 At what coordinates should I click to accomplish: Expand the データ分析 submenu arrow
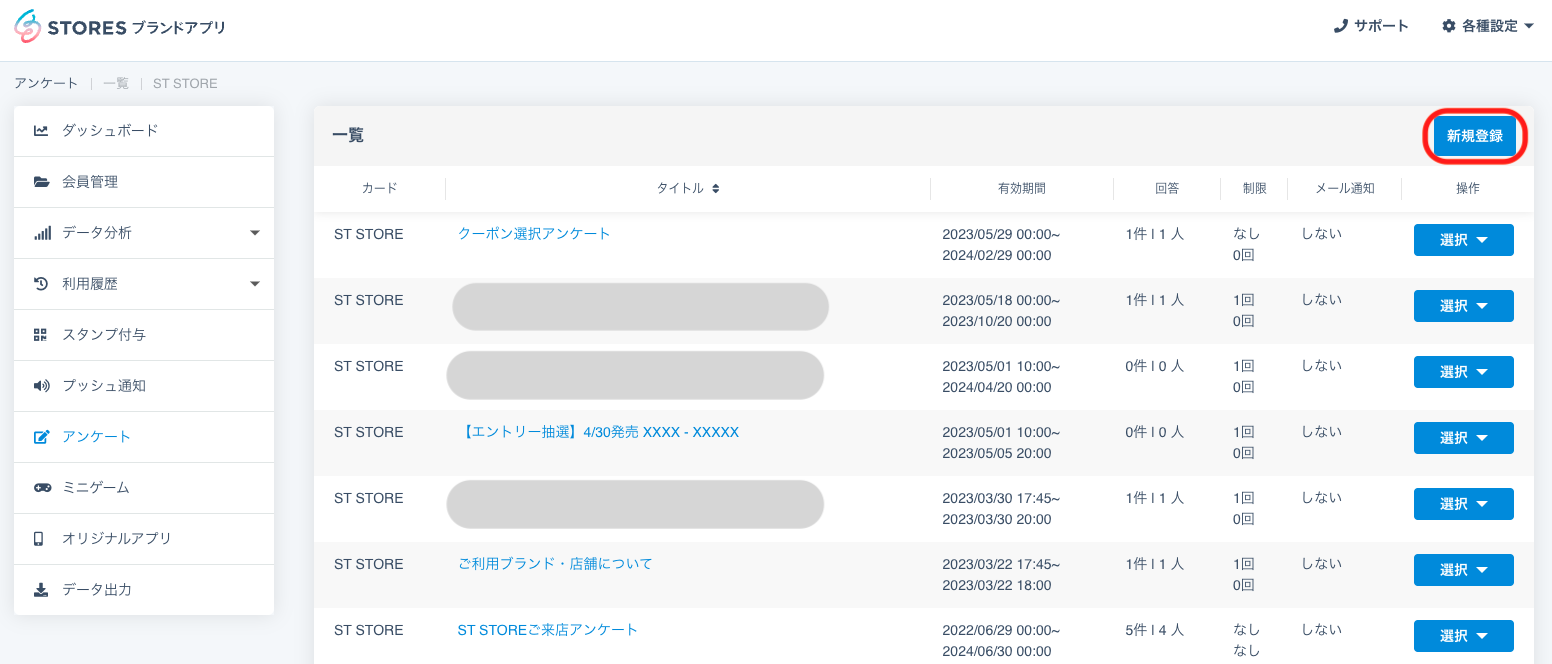pos(254,233)
